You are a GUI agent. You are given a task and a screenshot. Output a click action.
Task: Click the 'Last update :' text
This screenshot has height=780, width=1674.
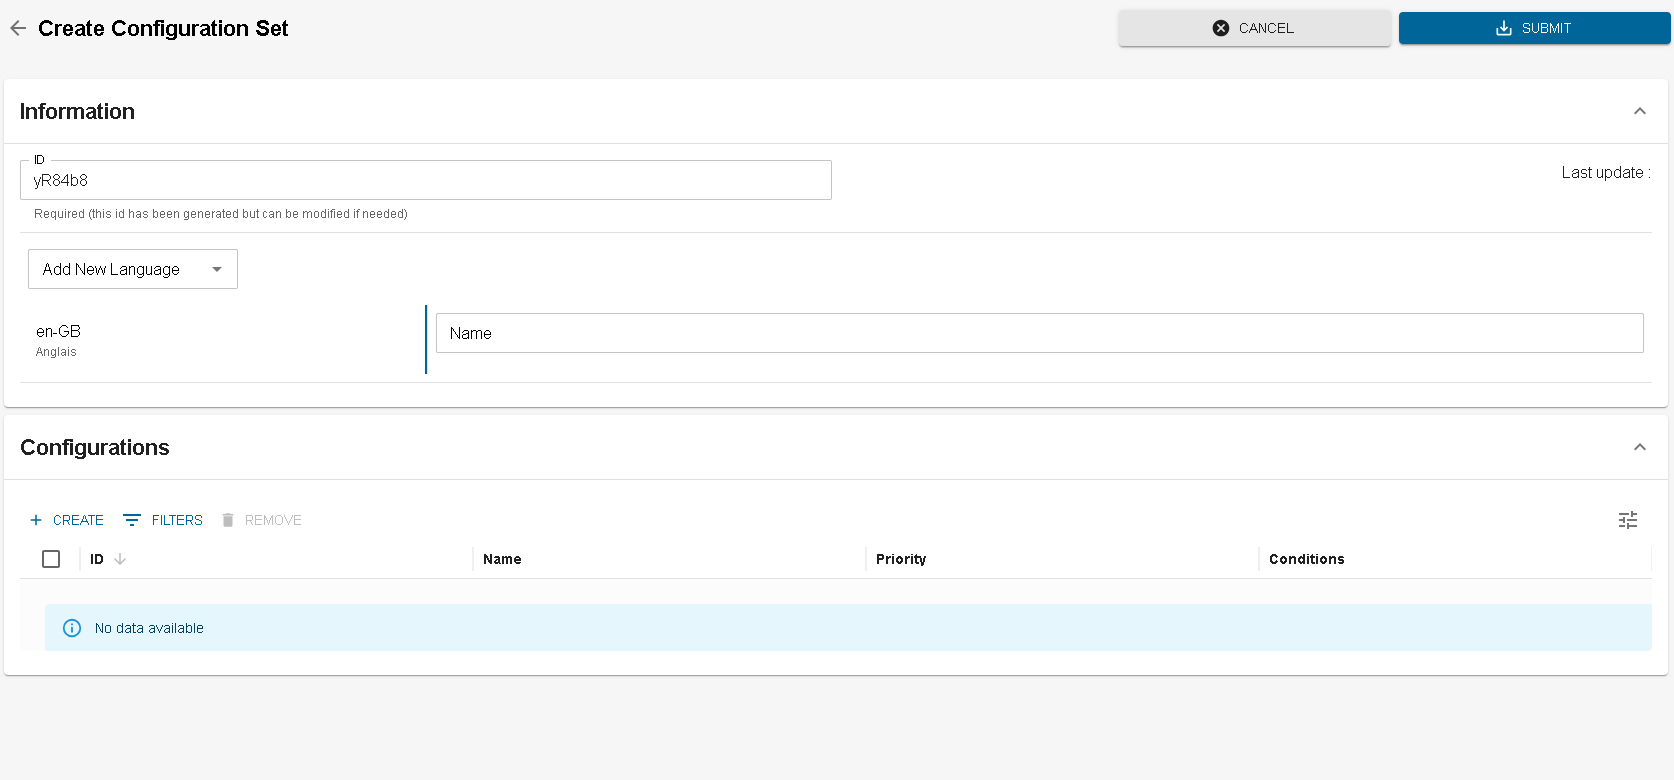pos(1606,172)
